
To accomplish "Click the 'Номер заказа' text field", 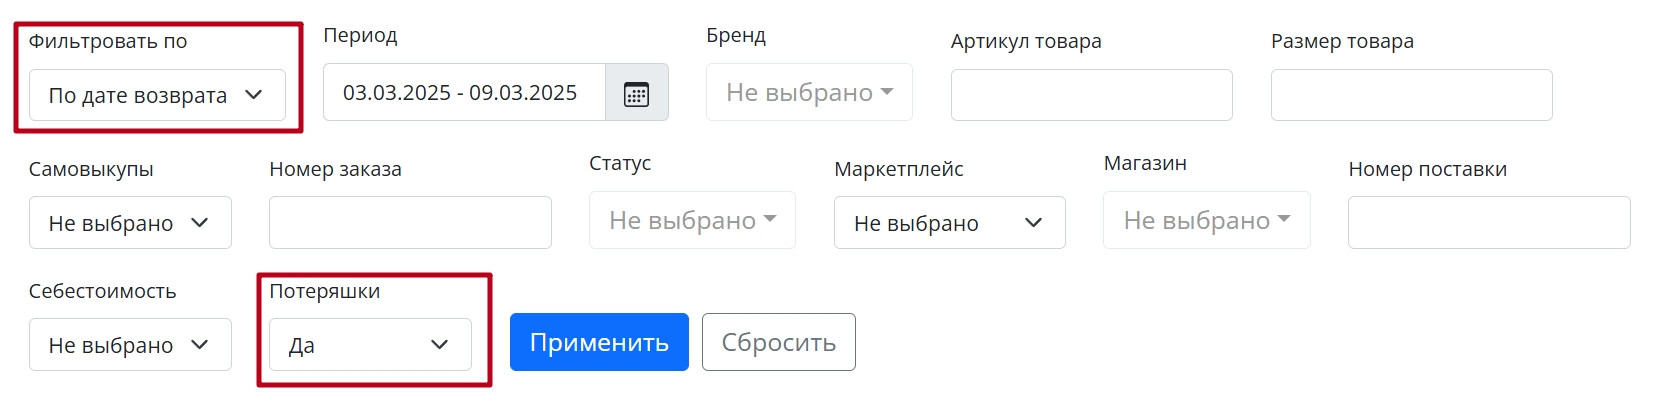I will [x=410, y=223].
